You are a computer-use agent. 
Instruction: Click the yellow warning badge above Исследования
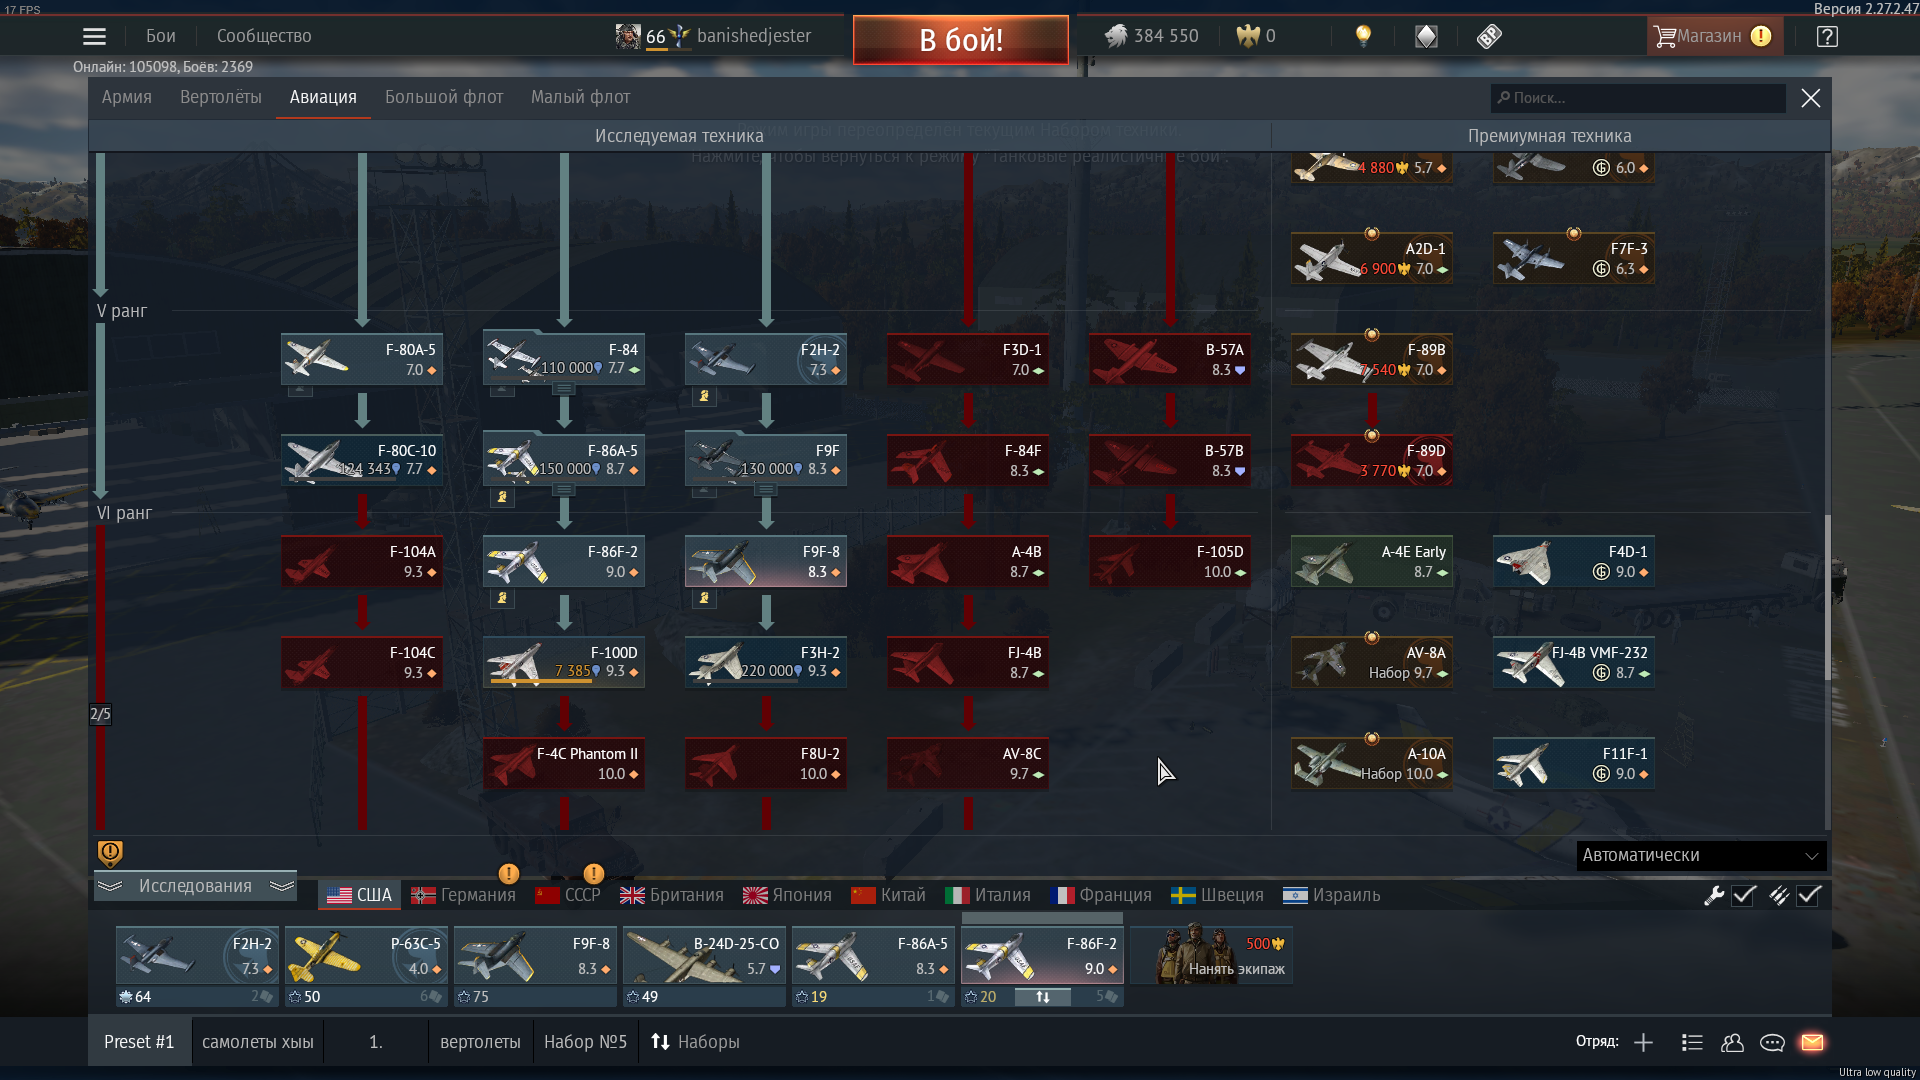(110, 853)
